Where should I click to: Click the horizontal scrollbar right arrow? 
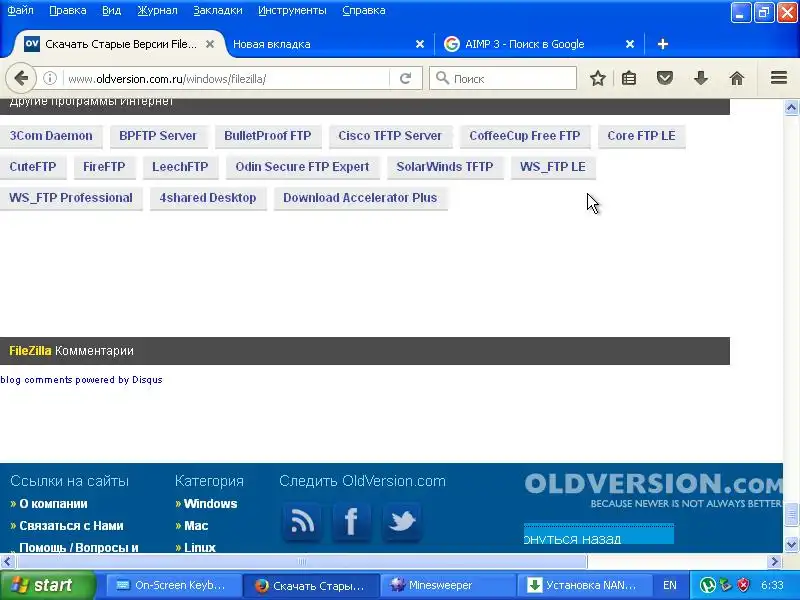tap(774, 562)
